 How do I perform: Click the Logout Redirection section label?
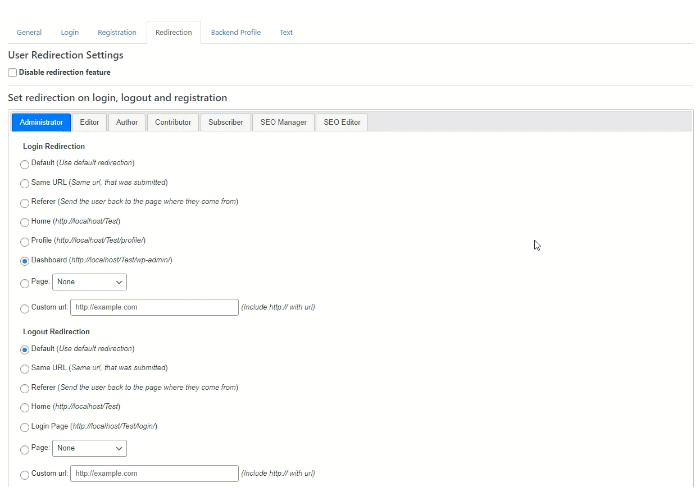(x=56, y=332)
